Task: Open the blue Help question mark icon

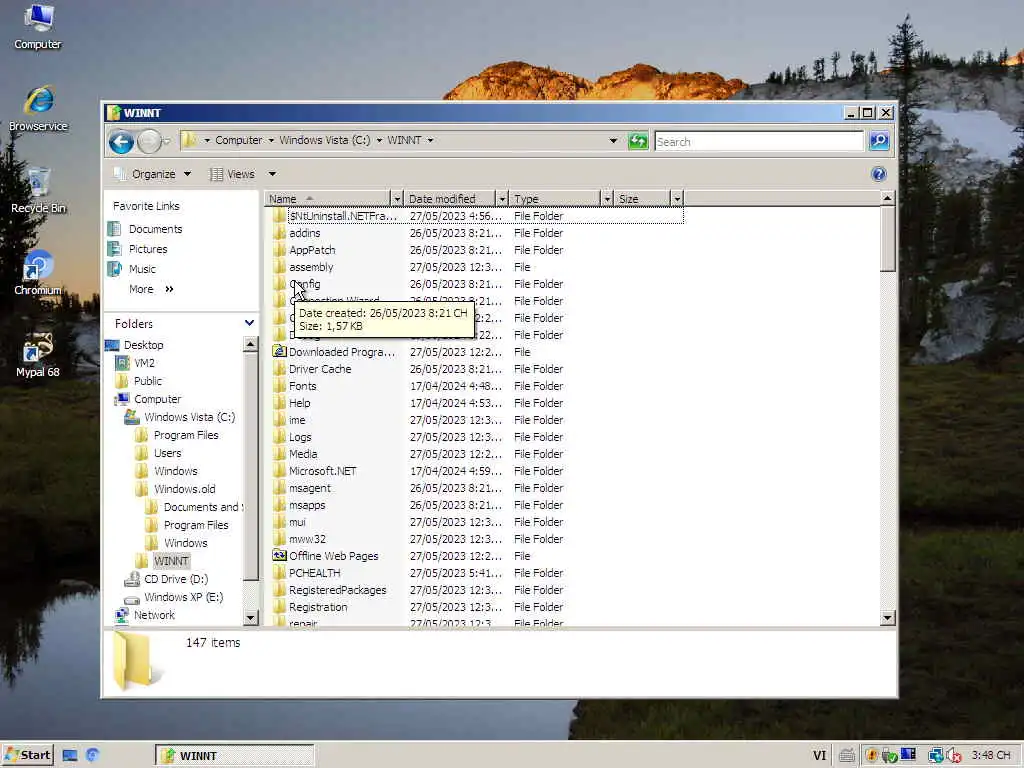Action: point(878,174)
